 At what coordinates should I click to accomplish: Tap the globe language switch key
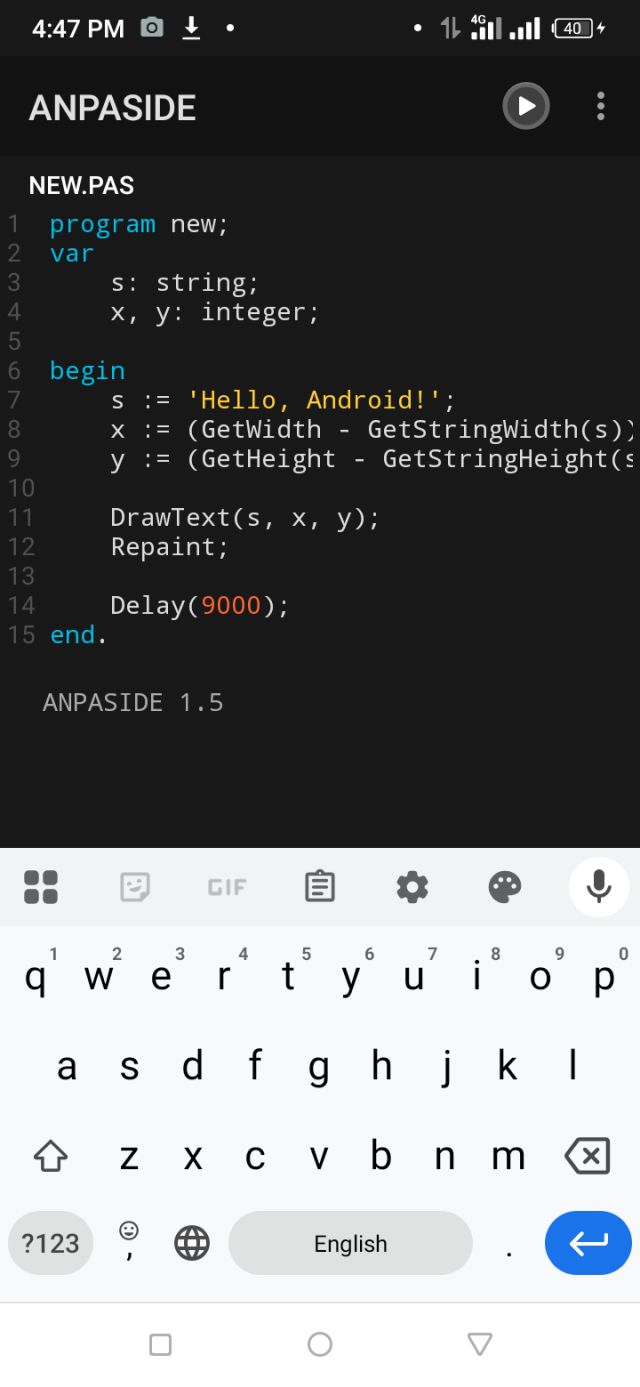192,1243
